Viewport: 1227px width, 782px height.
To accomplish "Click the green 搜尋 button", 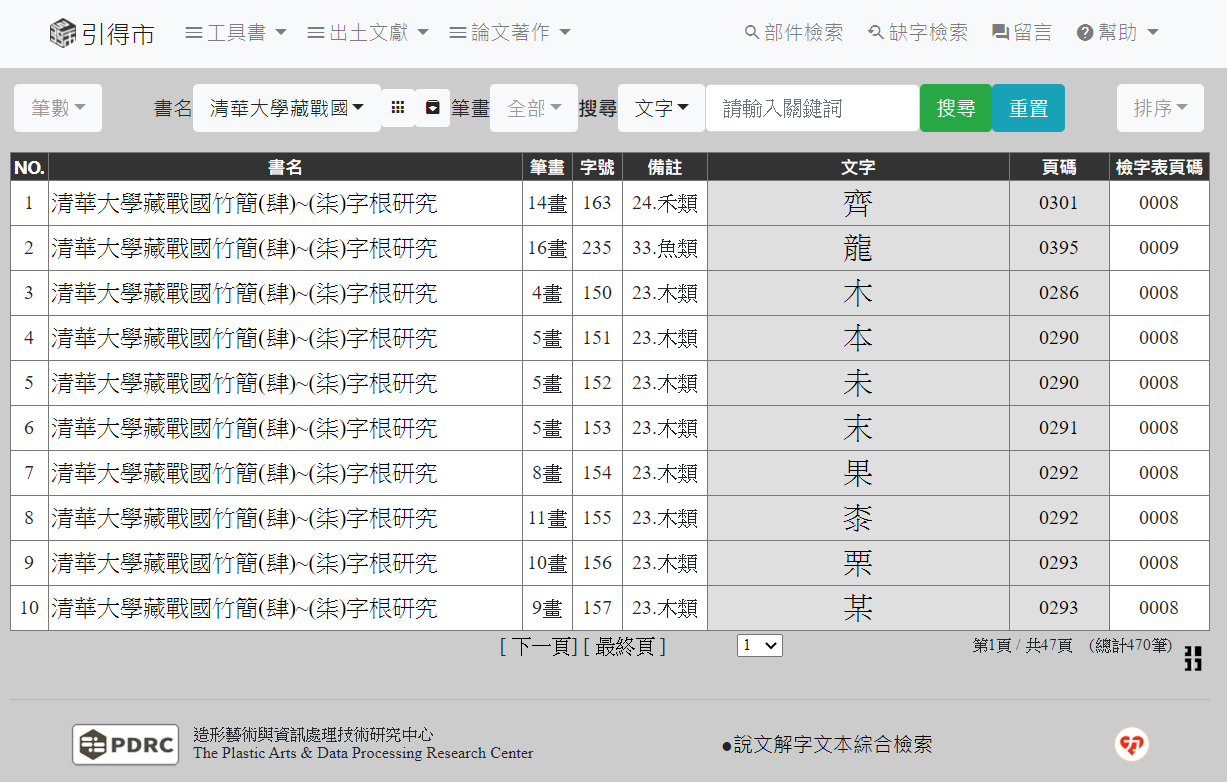I will click(956, 108).
